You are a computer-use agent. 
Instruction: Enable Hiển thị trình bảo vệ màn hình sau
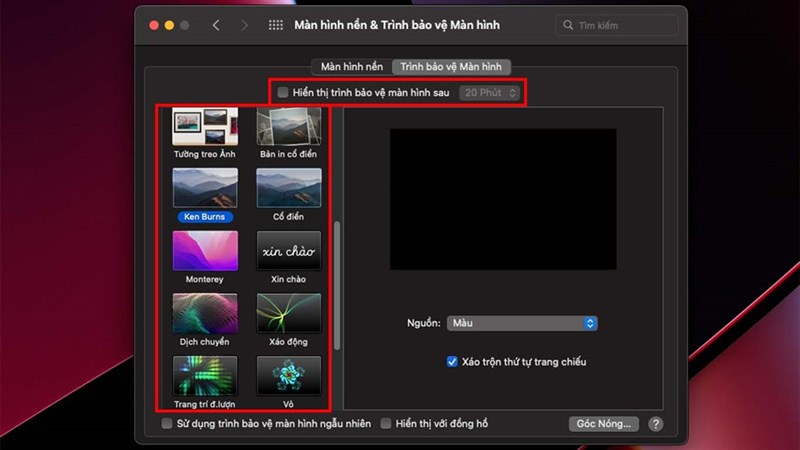pyautogui.click(x=283, y=92)
